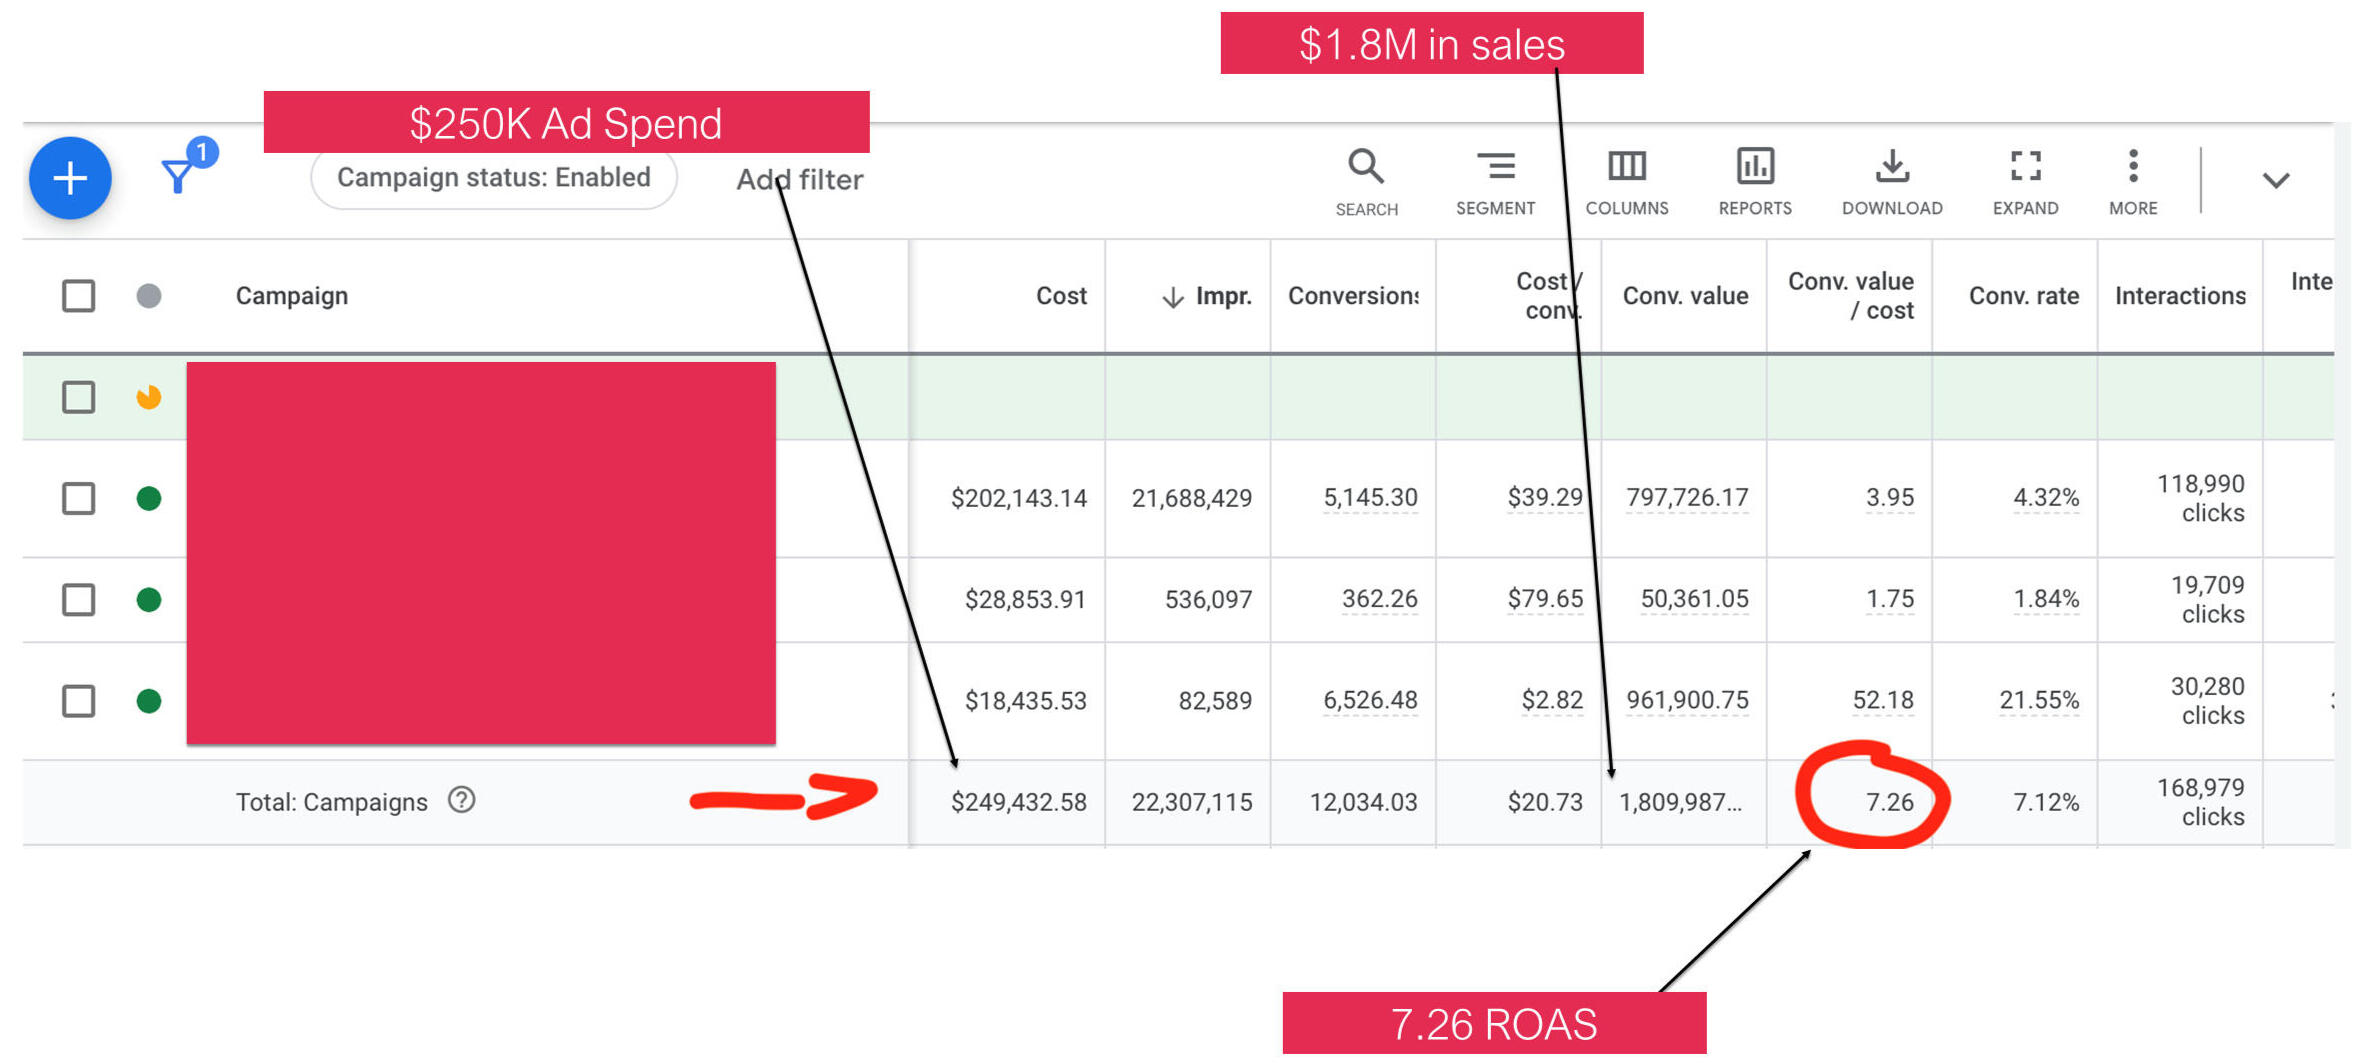Image resolution: width=2365 pixels, height=1064 pixels.
Task: Click the Add filter field
Action: click(x=800, y=180)
